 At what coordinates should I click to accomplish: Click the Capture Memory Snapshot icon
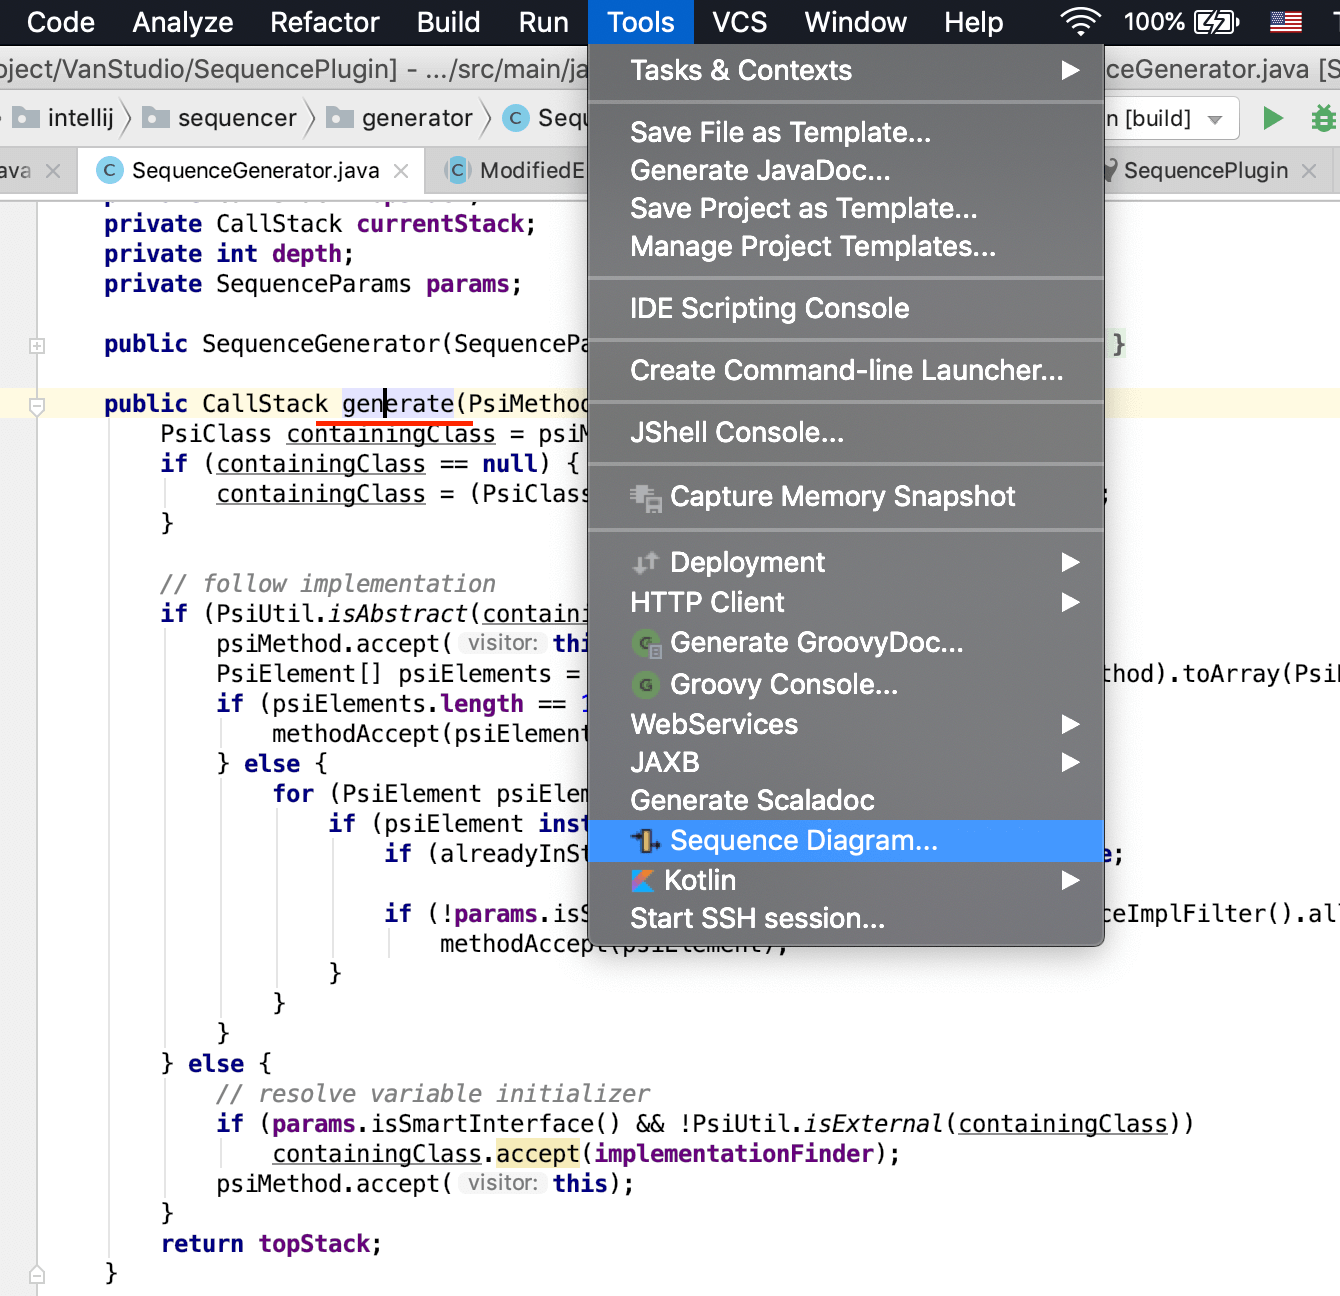tap(646, 498)
